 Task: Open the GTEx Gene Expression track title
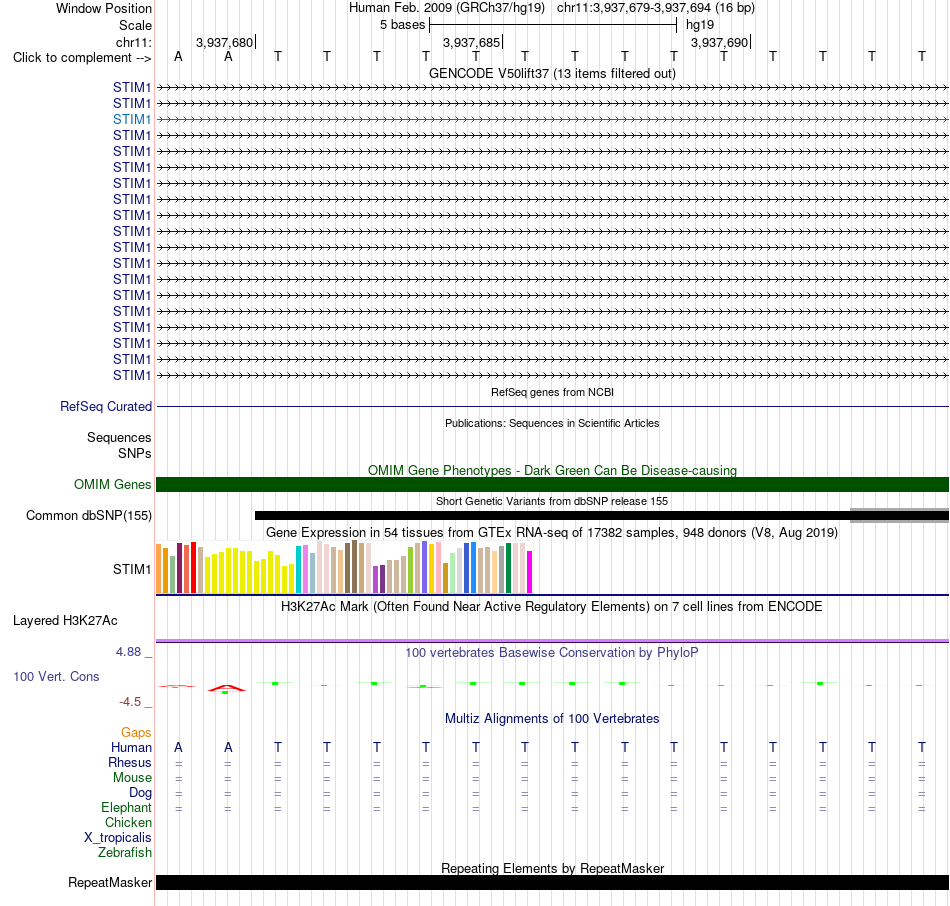[x=552, y=533]
